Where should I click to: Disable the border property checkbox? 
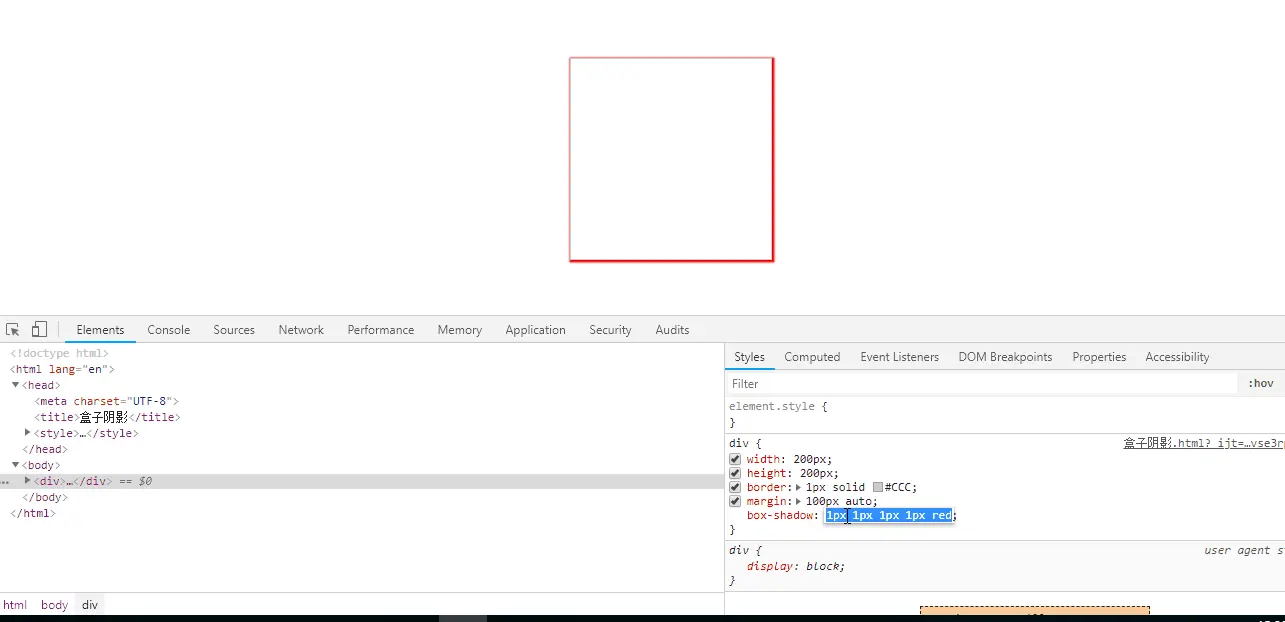735,487
